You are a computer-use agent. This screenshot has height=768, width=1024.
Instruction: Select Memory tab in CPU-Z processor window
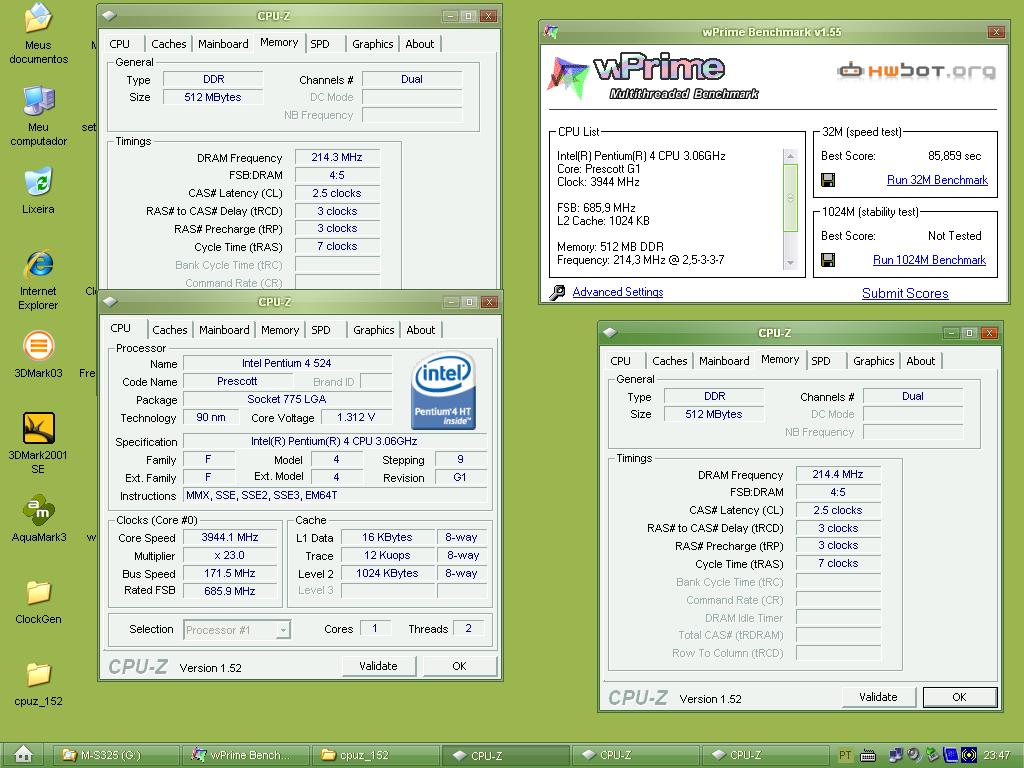[280, 330]
